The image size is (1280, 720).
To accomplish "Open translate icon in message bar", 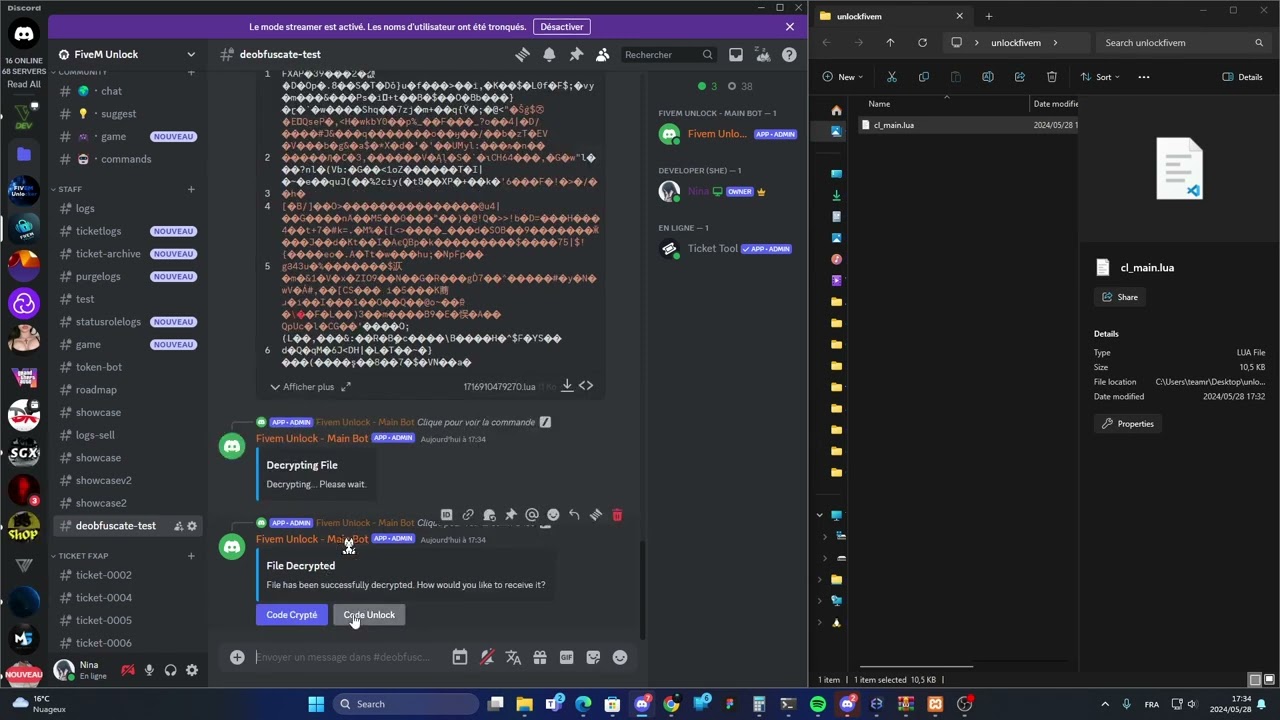I will (513, 657).
